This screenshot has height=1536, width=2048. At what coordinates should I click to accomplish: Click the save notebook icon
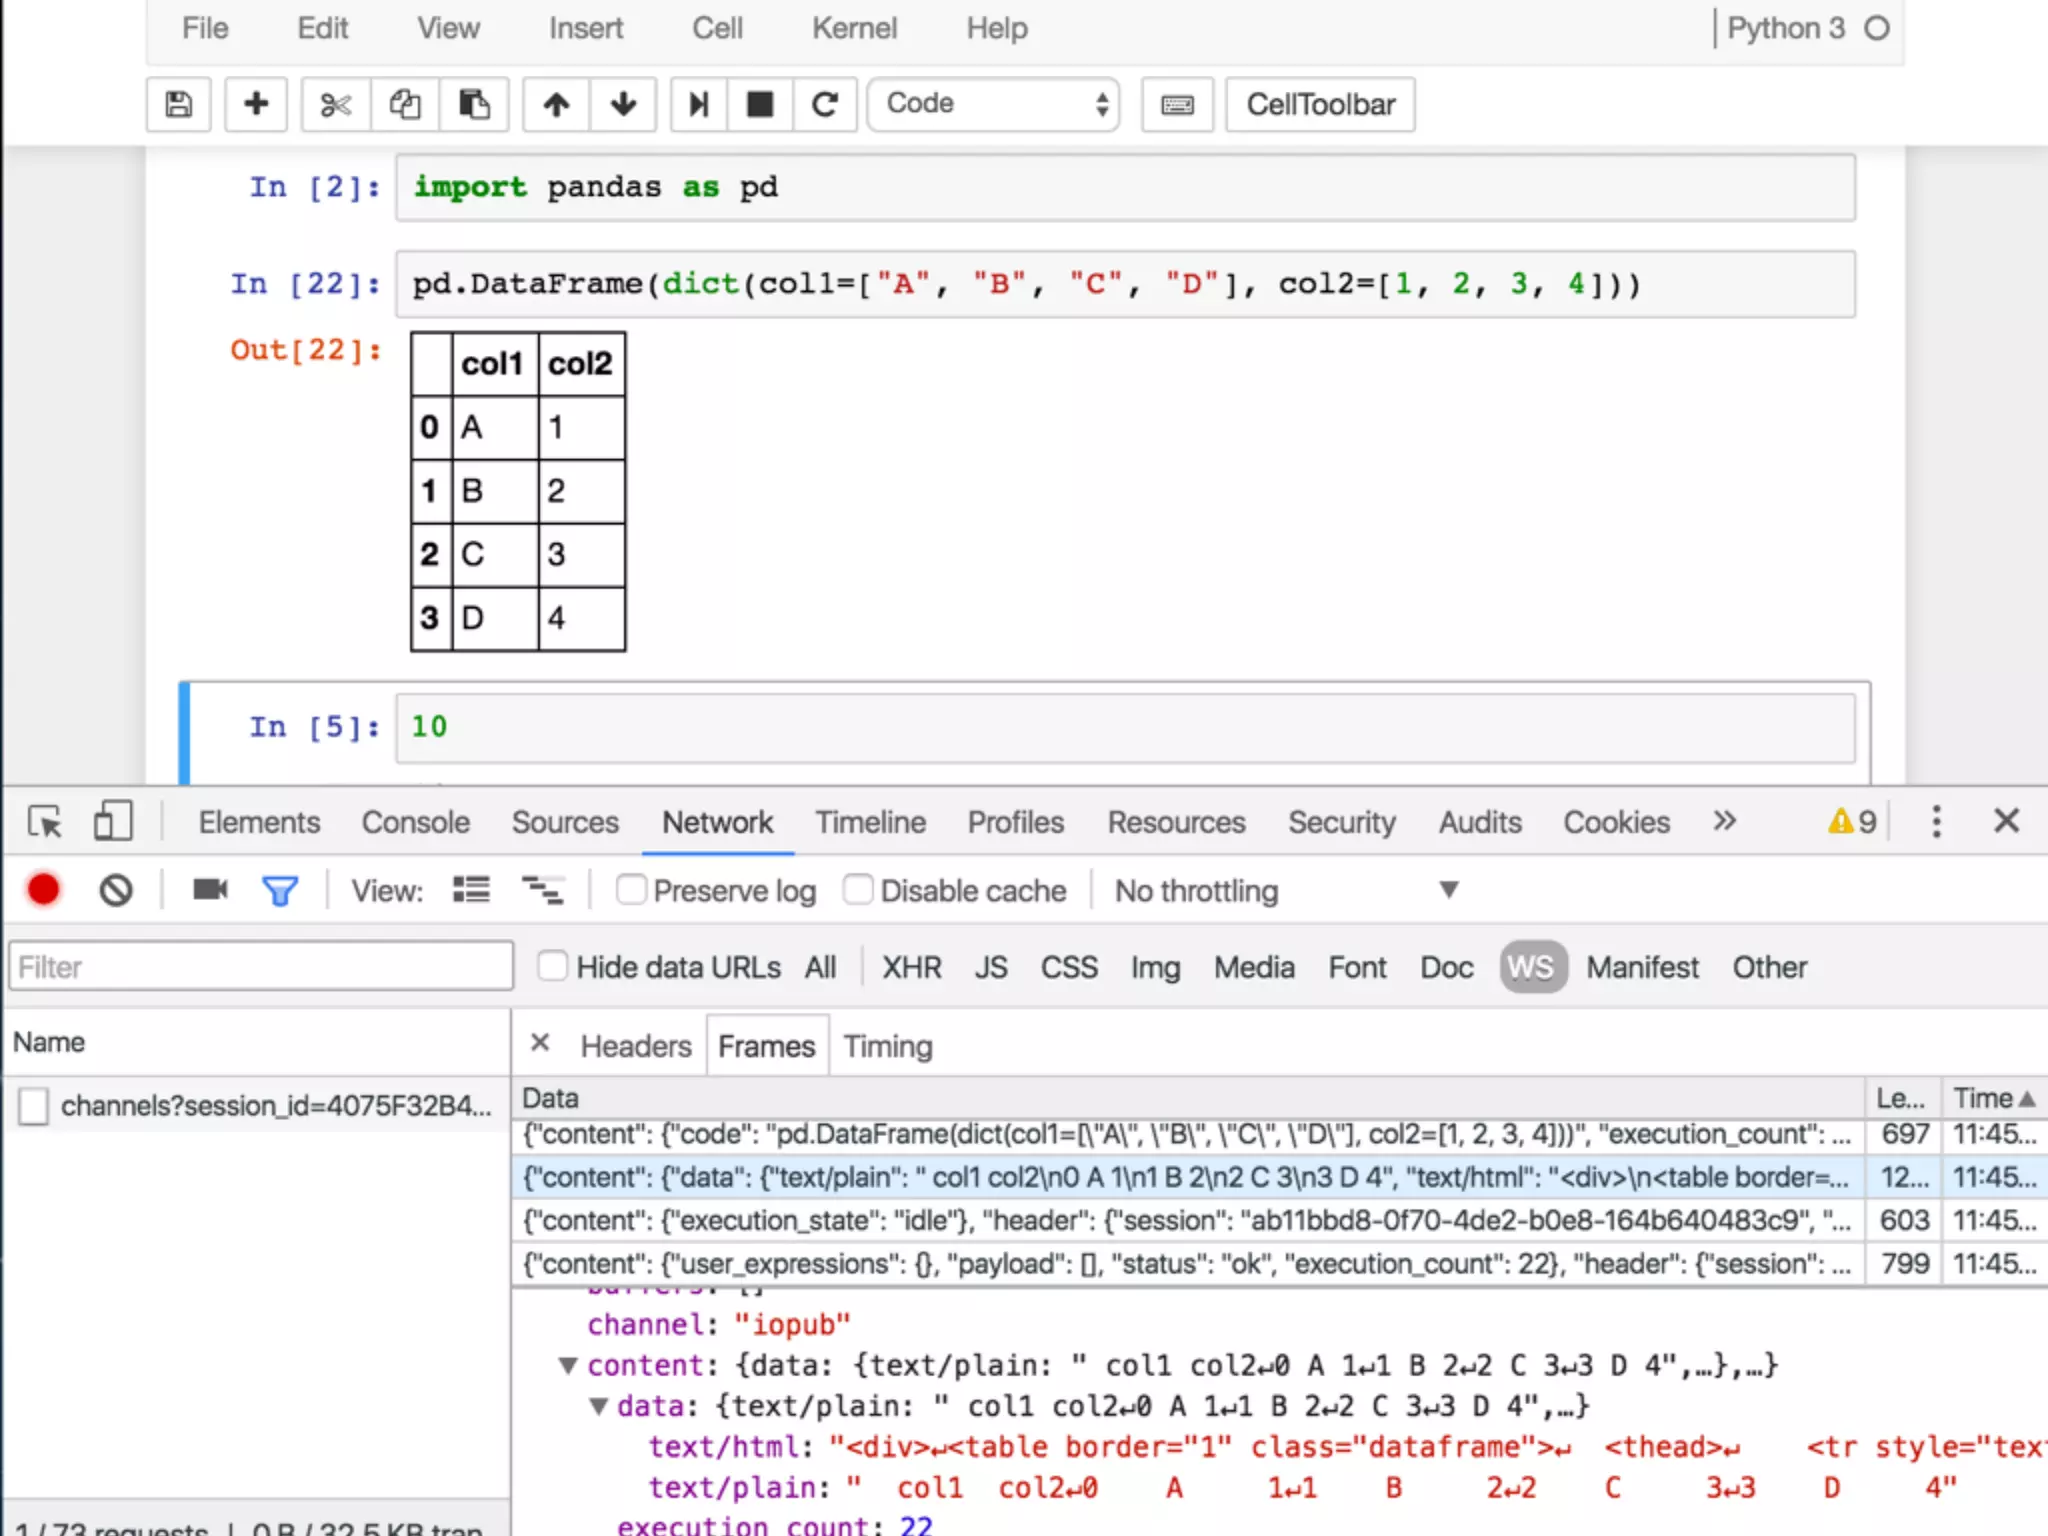point(178,104)
